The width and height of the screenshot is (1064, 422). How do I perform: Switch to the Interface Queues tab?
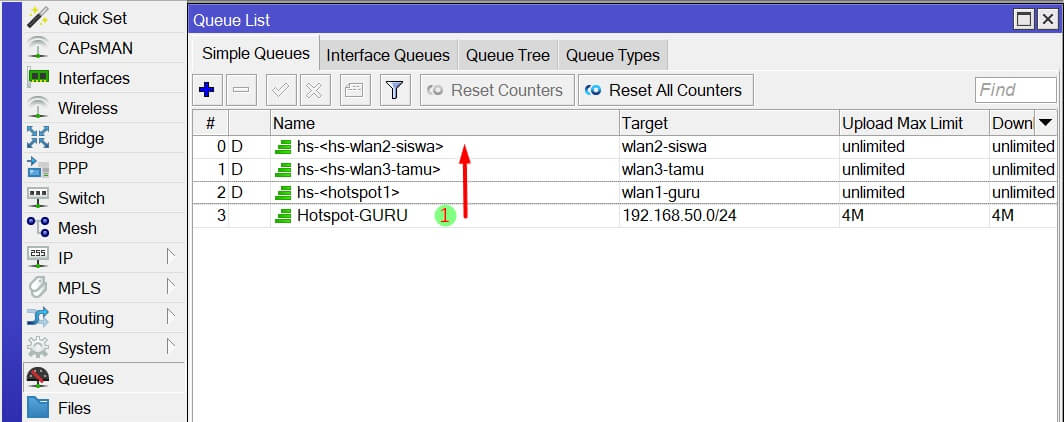pyautogui.click(x=388, y=55)
